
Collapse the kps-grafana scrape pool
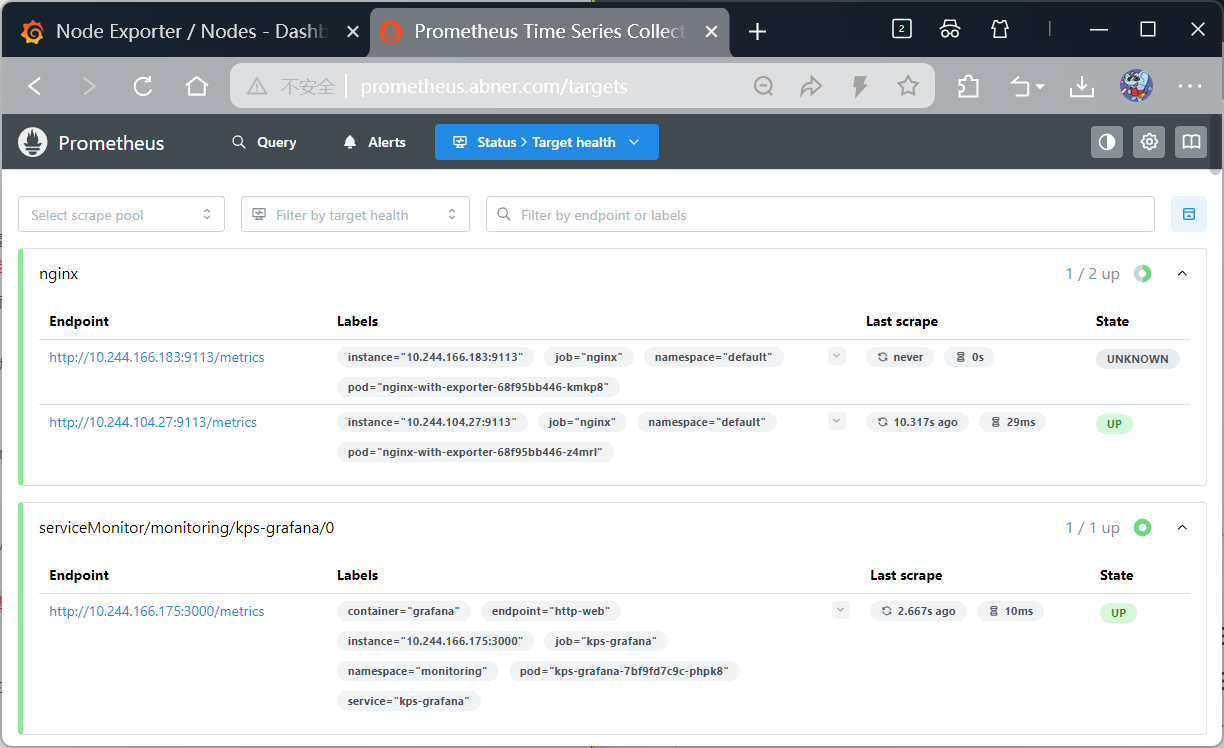pyautogui.click(x=1182, y=527)
